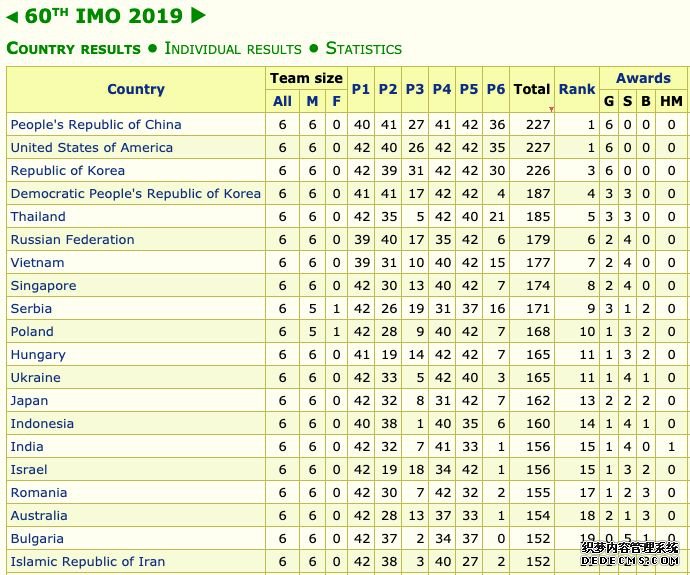The height and width of the screenshot is (575, 690).
Task: Sort by Rank column header
Action: [577, 89]
